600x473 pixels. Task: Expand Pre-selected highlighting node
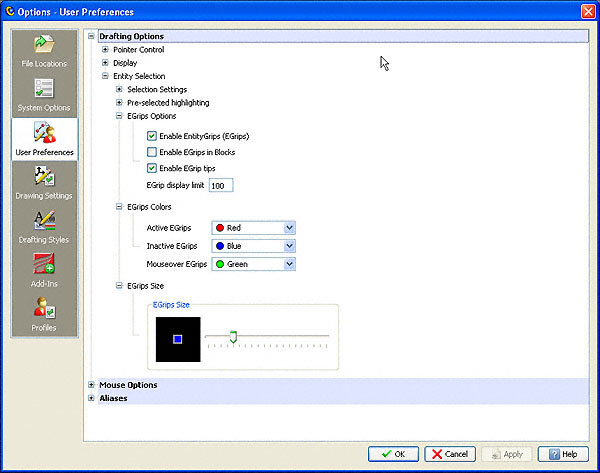coord(119,103)
